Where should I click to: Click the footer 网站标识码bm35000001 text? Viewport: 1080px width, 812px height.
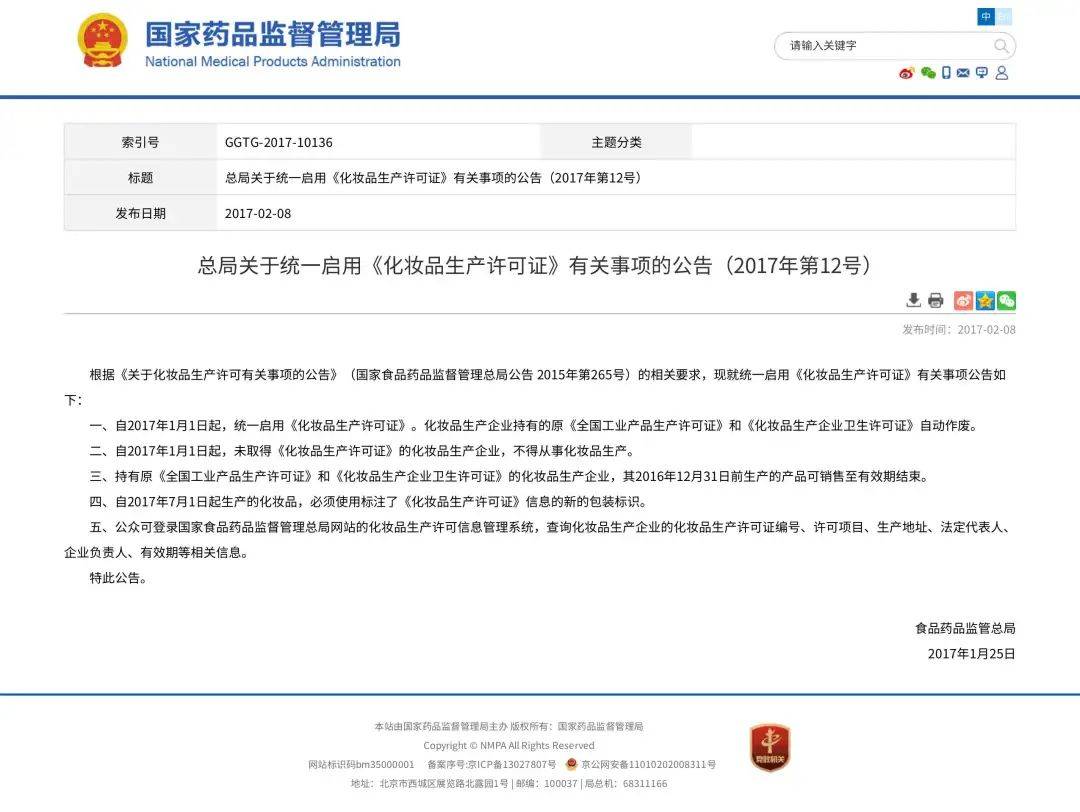click(x=361, y=764)
